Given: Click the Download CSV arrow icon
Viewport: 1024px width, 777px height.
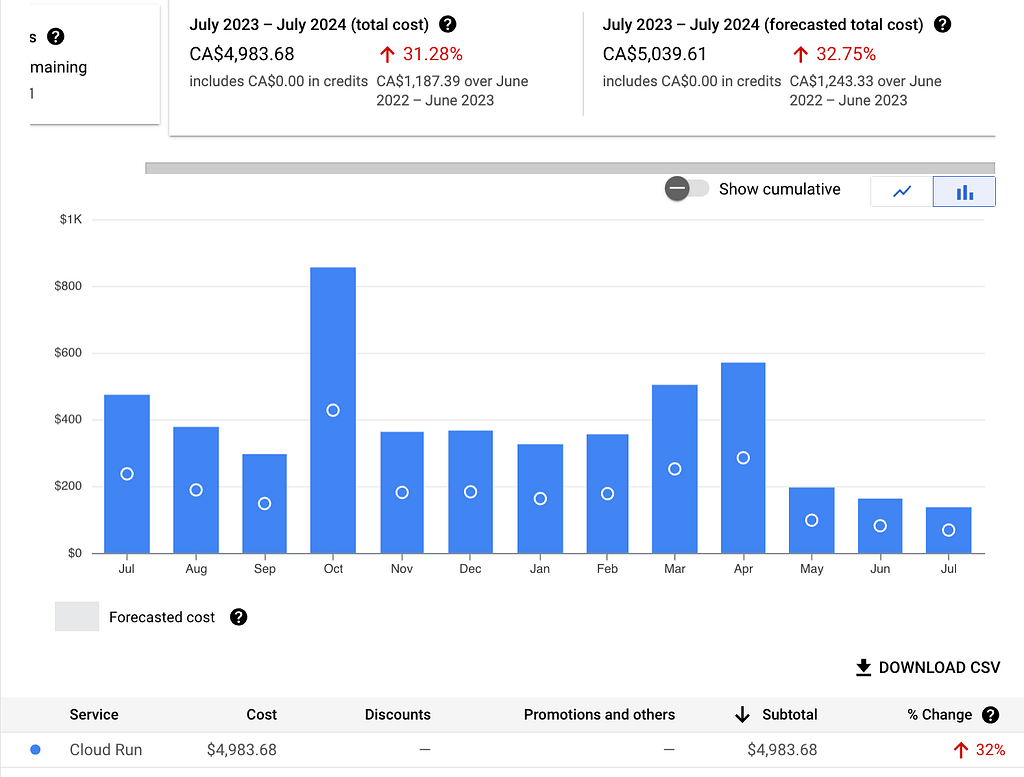Looking at the screenshot, I should point(863,667).
